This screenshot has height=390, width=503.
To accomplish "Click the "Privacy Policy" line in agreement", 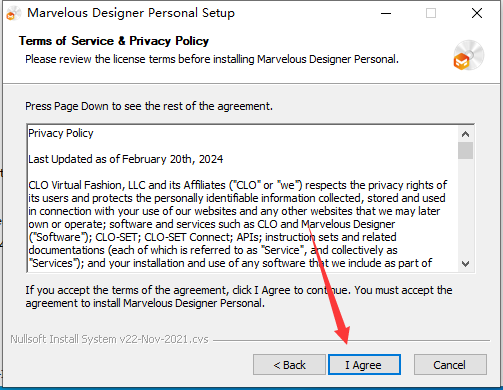I will tap(61, 133).
